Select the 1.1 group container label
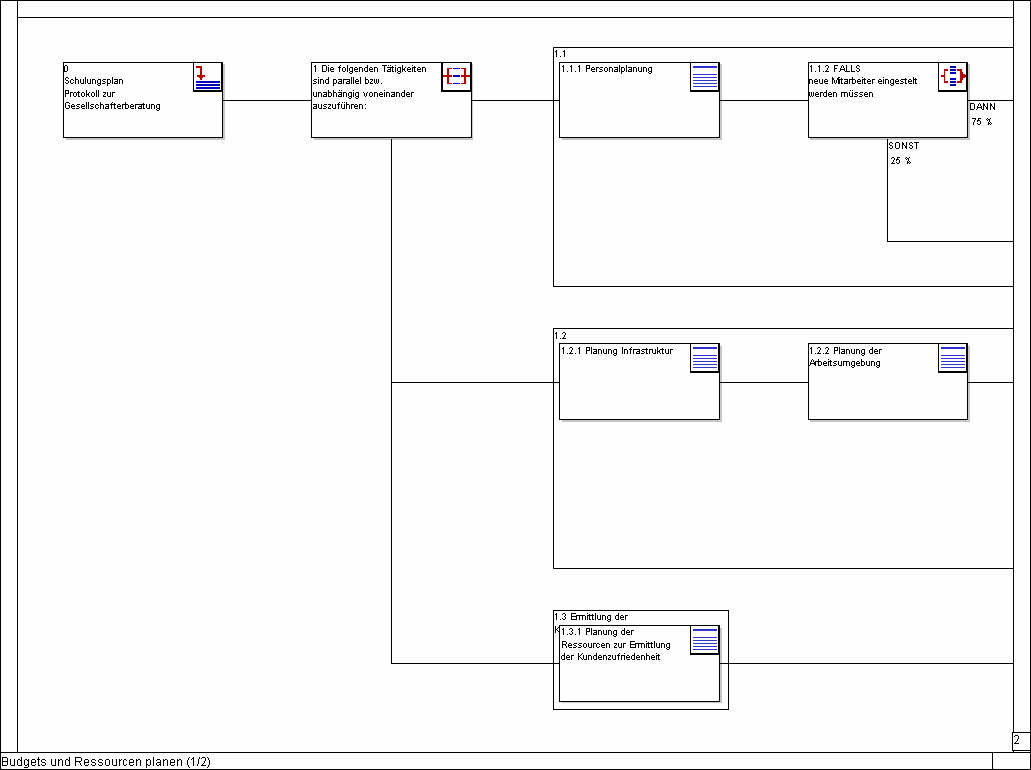This screenshot has height=770, width=1031. point(560,53)
